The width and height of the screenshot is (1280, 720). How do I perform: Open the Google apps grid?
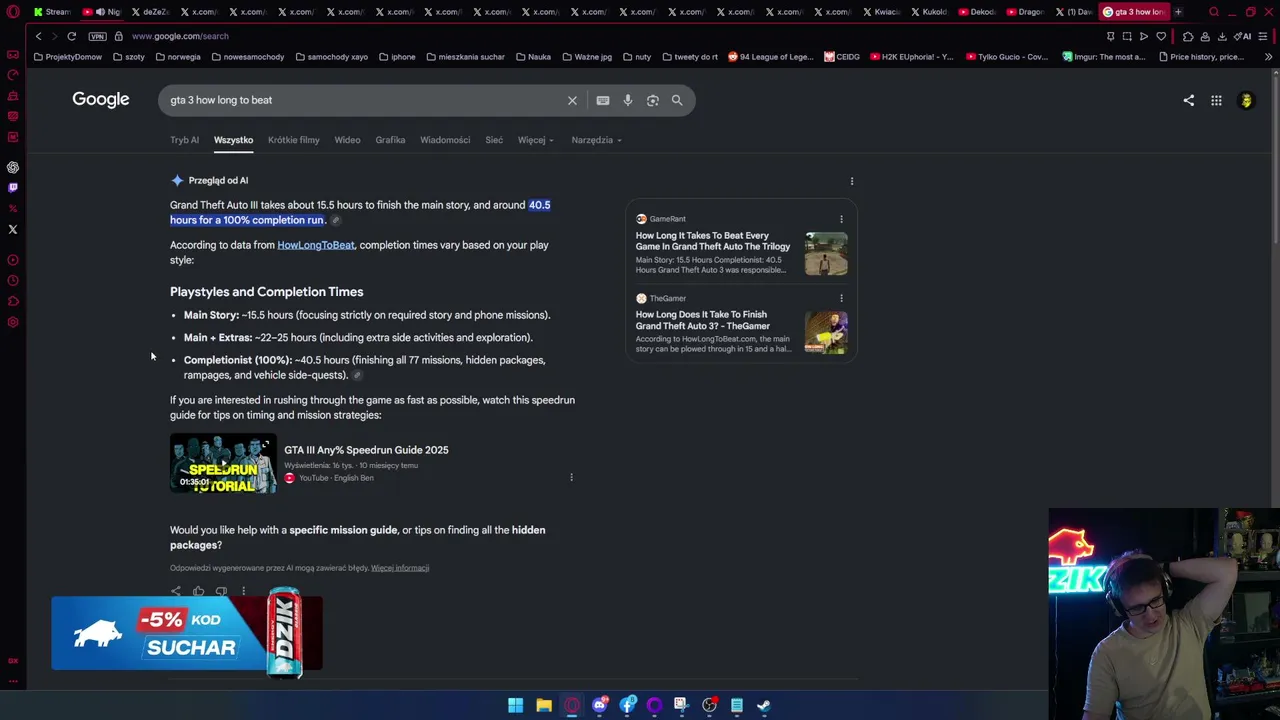tap(1216, 100)
